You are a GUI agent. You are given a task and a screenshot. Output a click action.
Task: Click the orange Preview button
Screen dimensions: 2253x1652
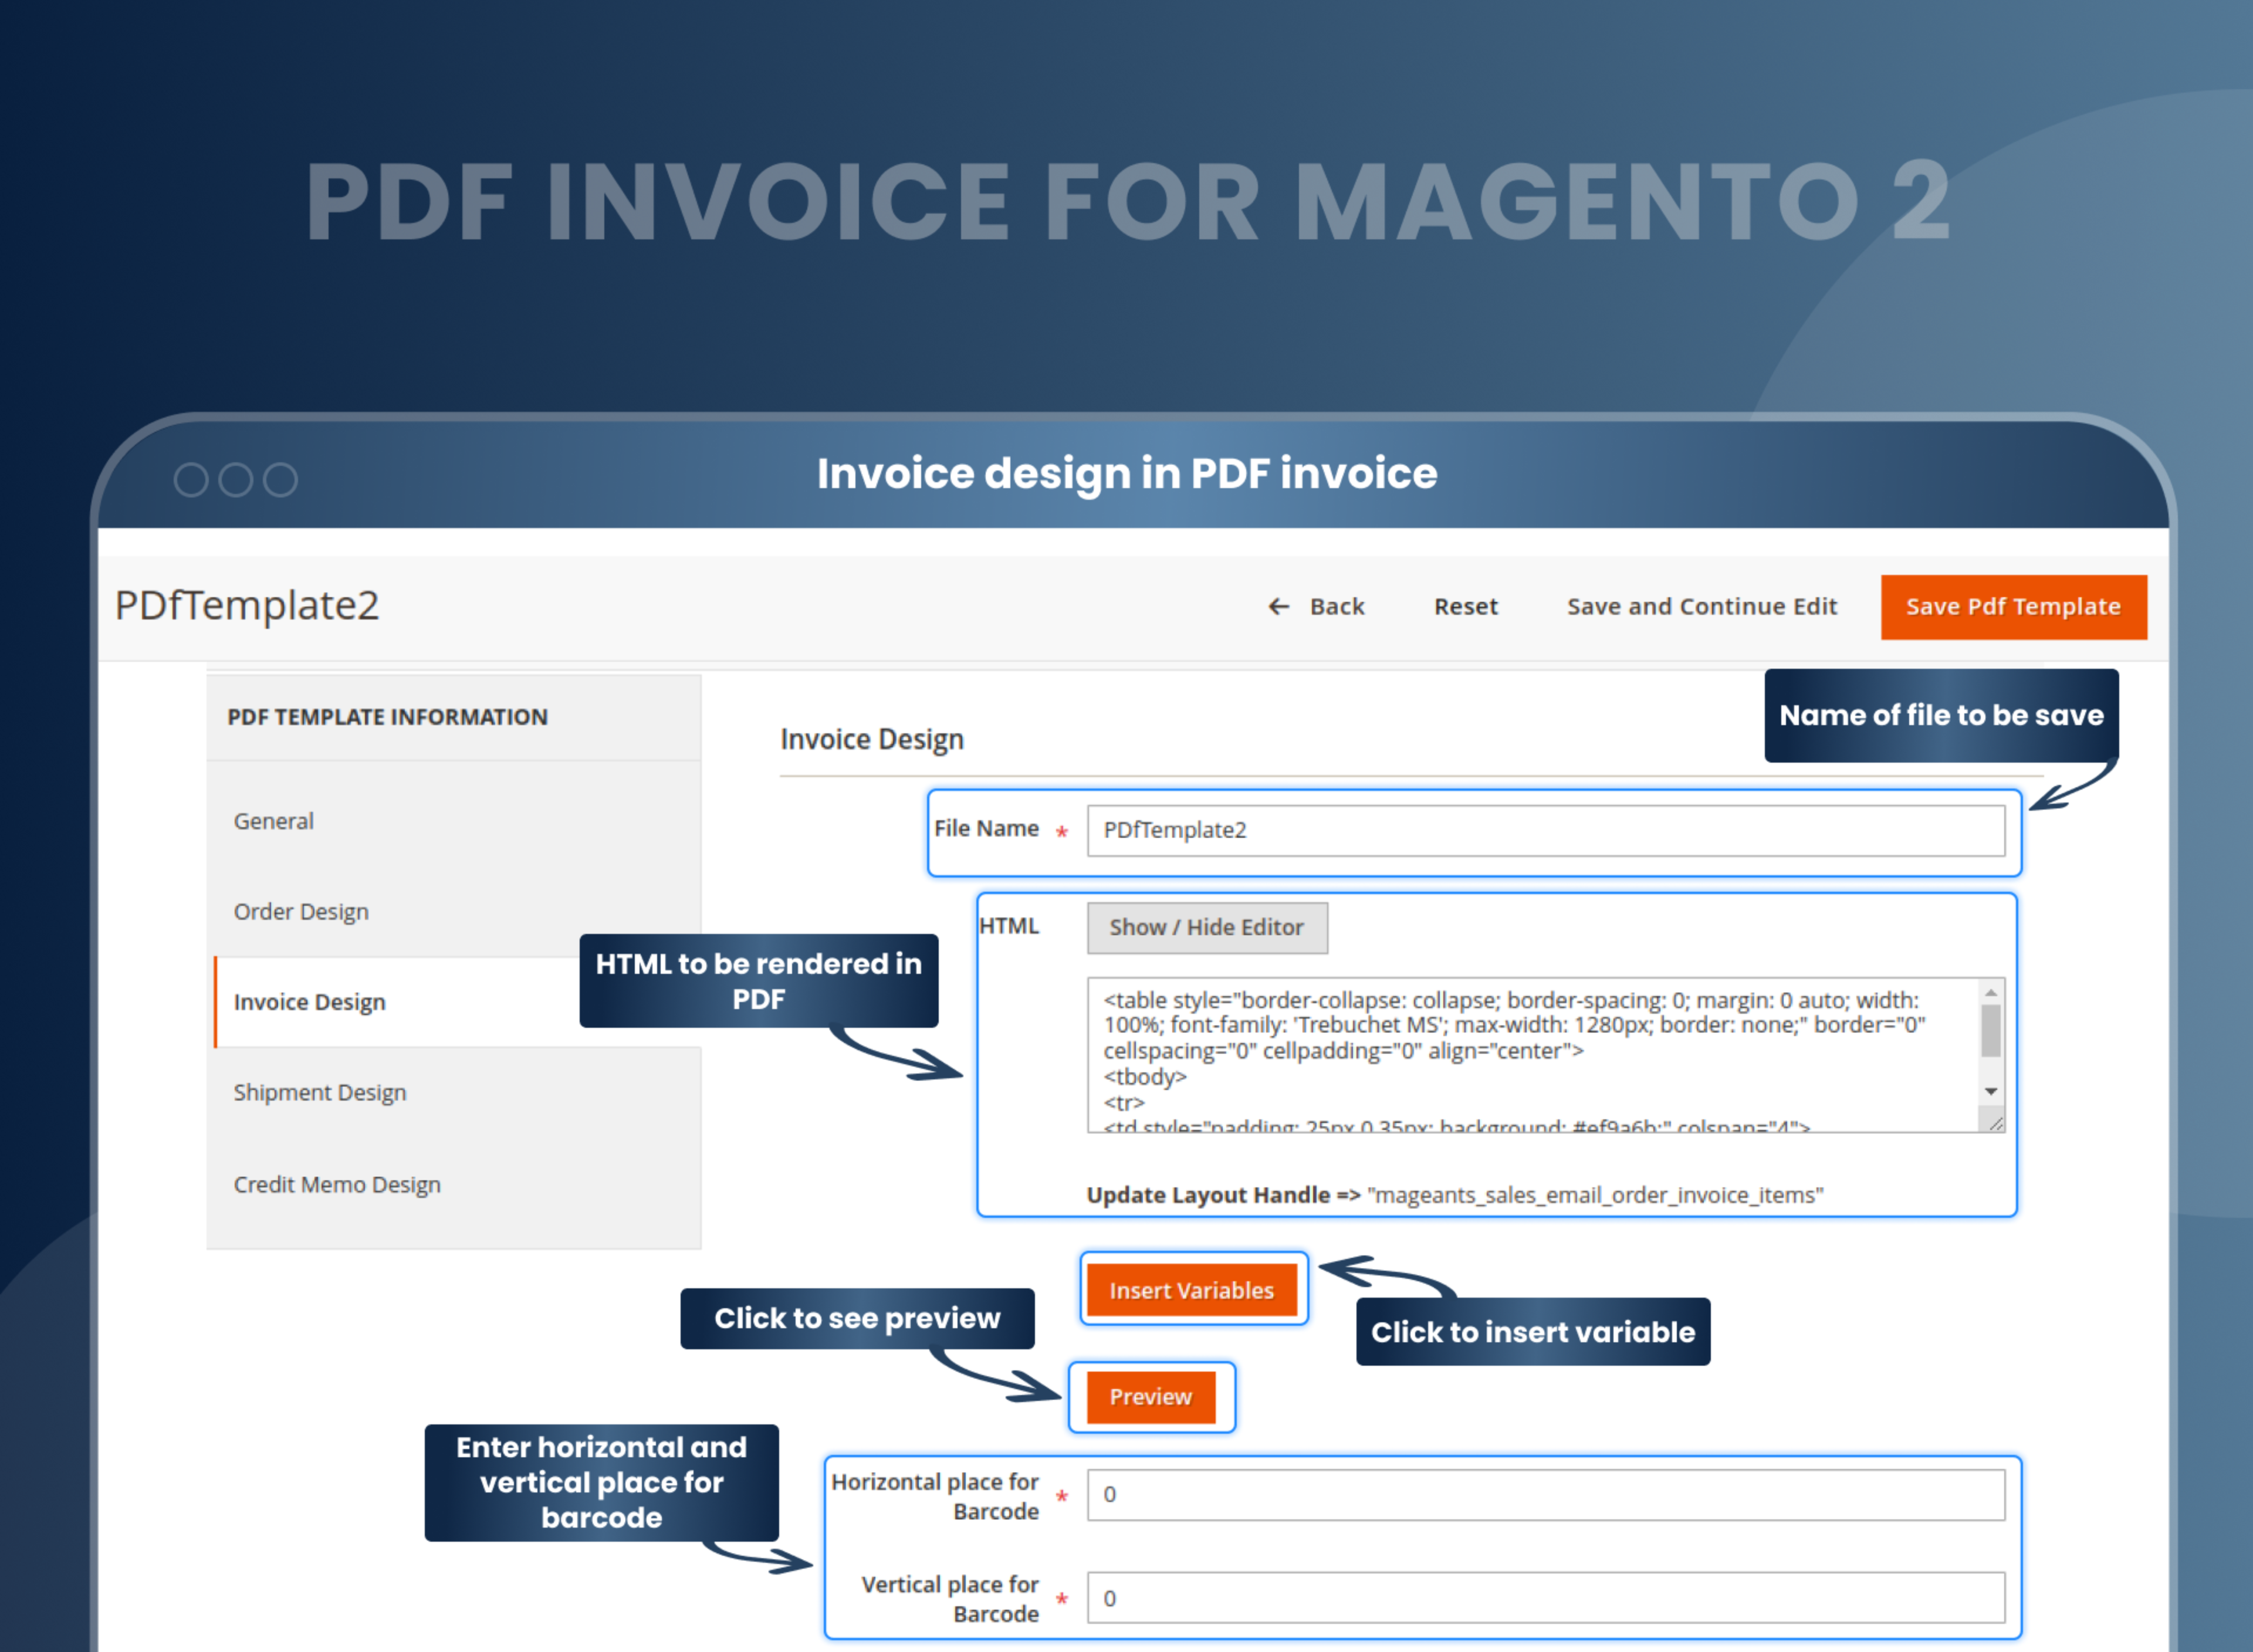click(1151, 1397)
